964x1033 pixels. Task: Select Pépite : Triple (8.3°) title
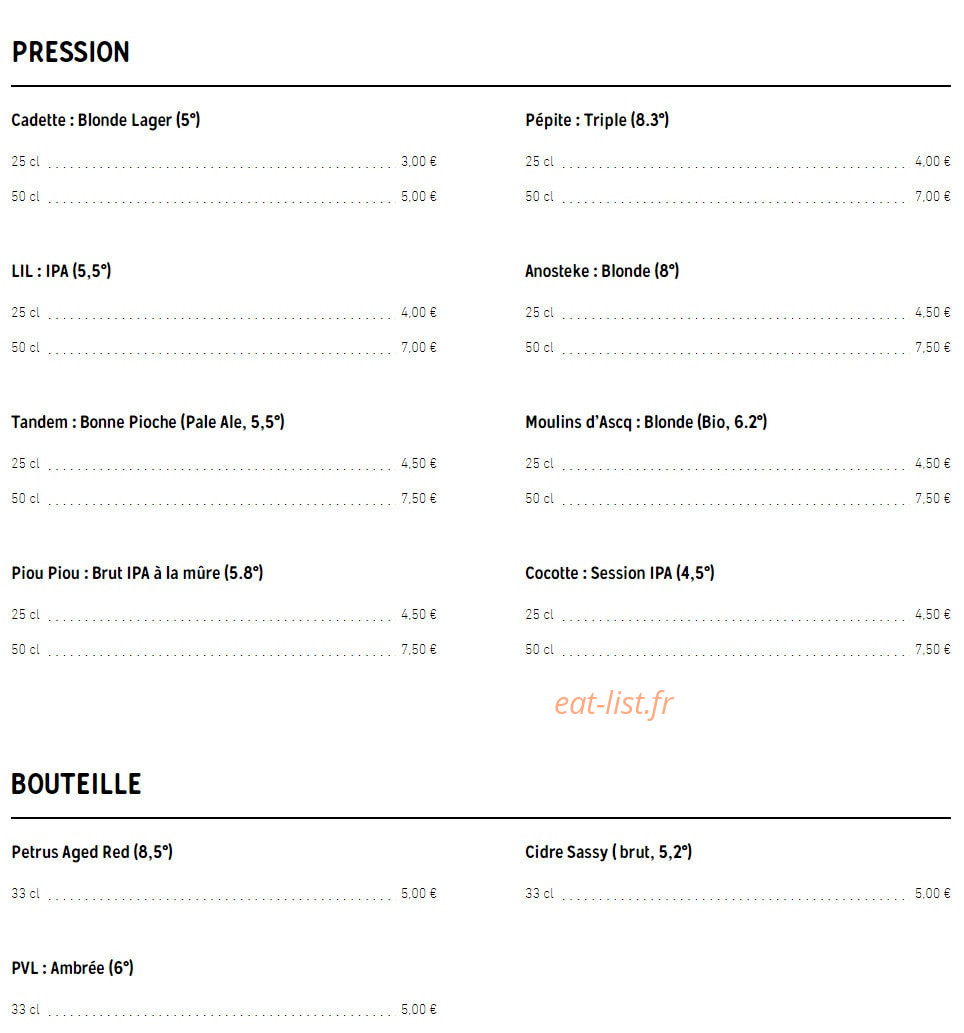[x=597, y=120]
